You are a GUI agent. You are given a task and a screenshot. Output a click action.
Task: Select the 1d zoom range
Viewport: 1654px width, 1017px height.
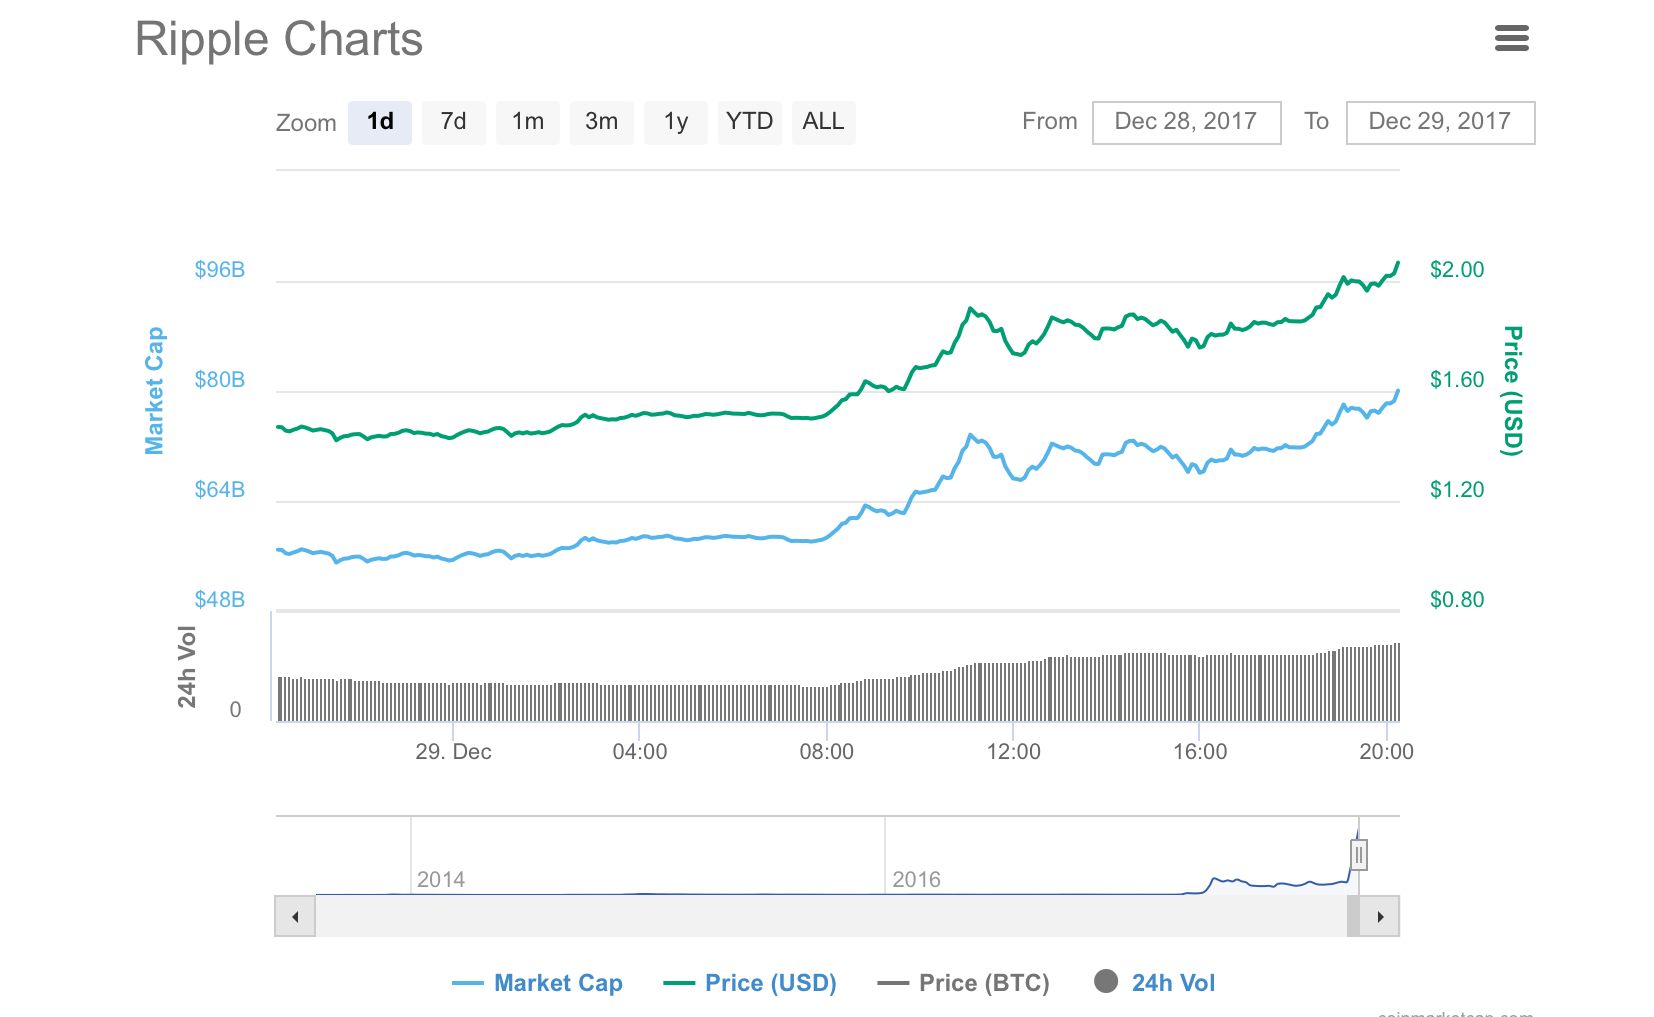tap(380, 122)
